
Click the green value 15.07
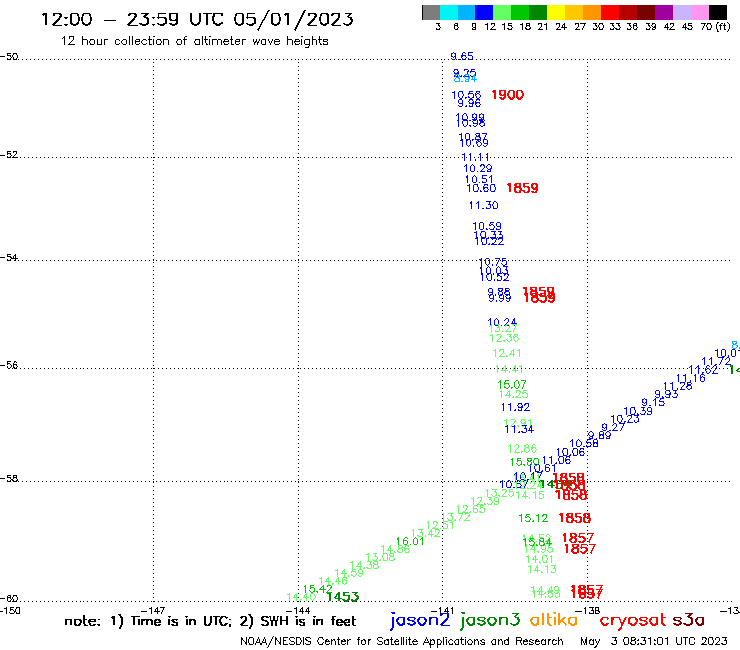(512, 384)
